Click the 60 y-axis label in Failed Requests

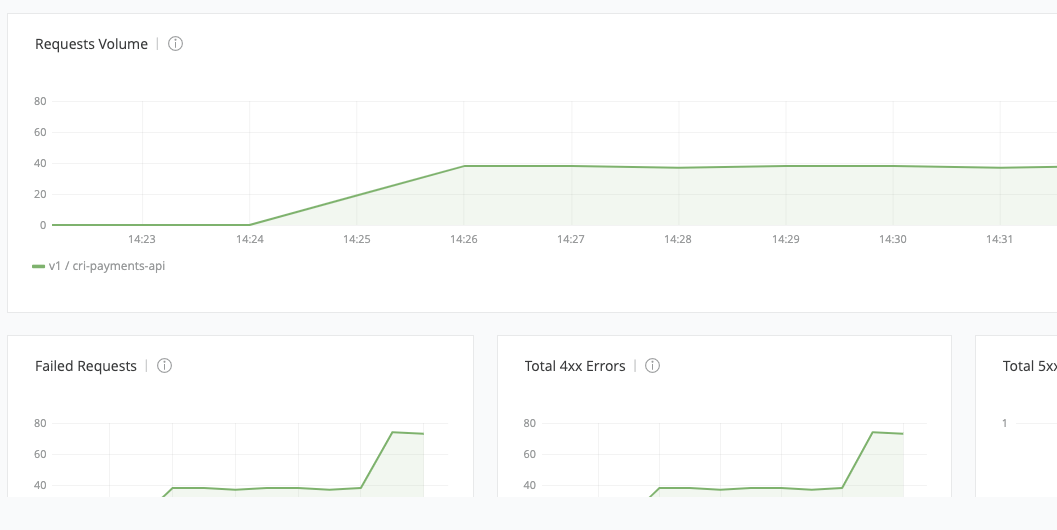[40, 454]
